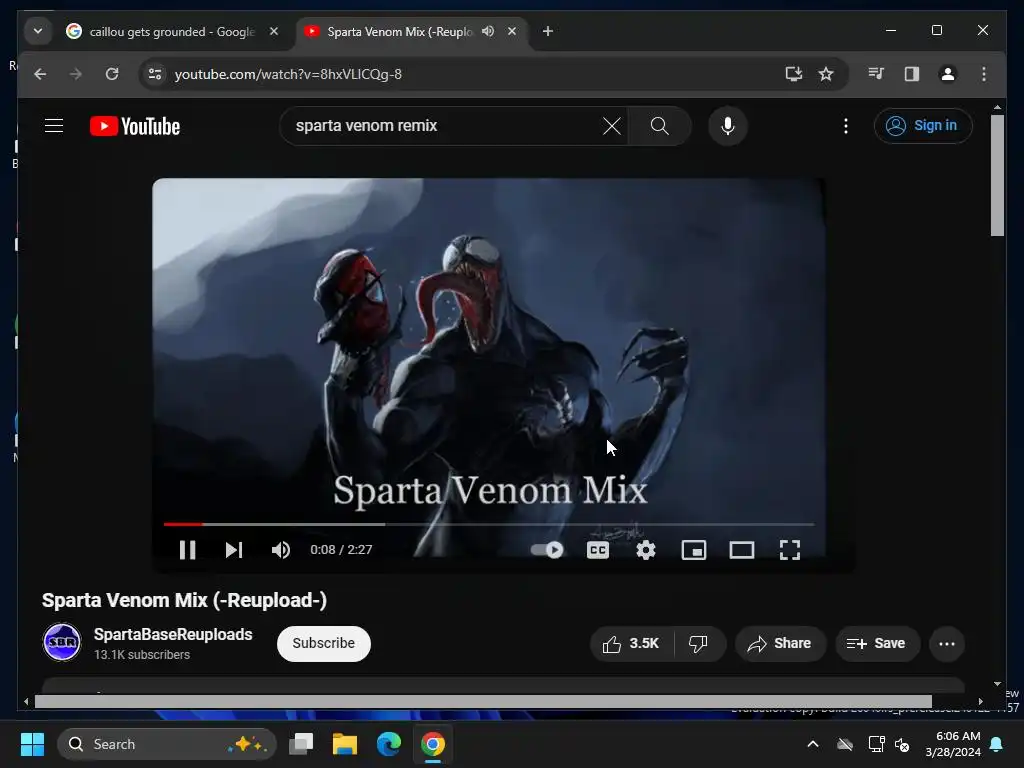Bookmark this page with the star
Screen dimensions: 1024x768
(826, 74)
